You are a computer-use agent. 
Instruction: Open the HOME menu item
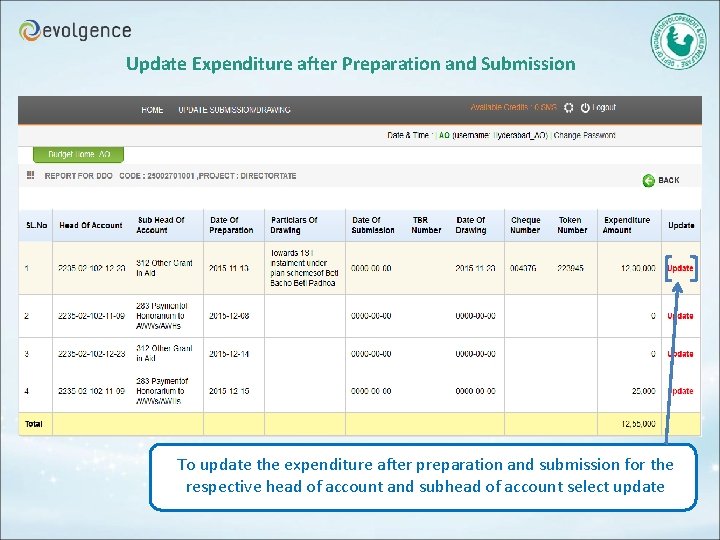(x=152, y=110)
